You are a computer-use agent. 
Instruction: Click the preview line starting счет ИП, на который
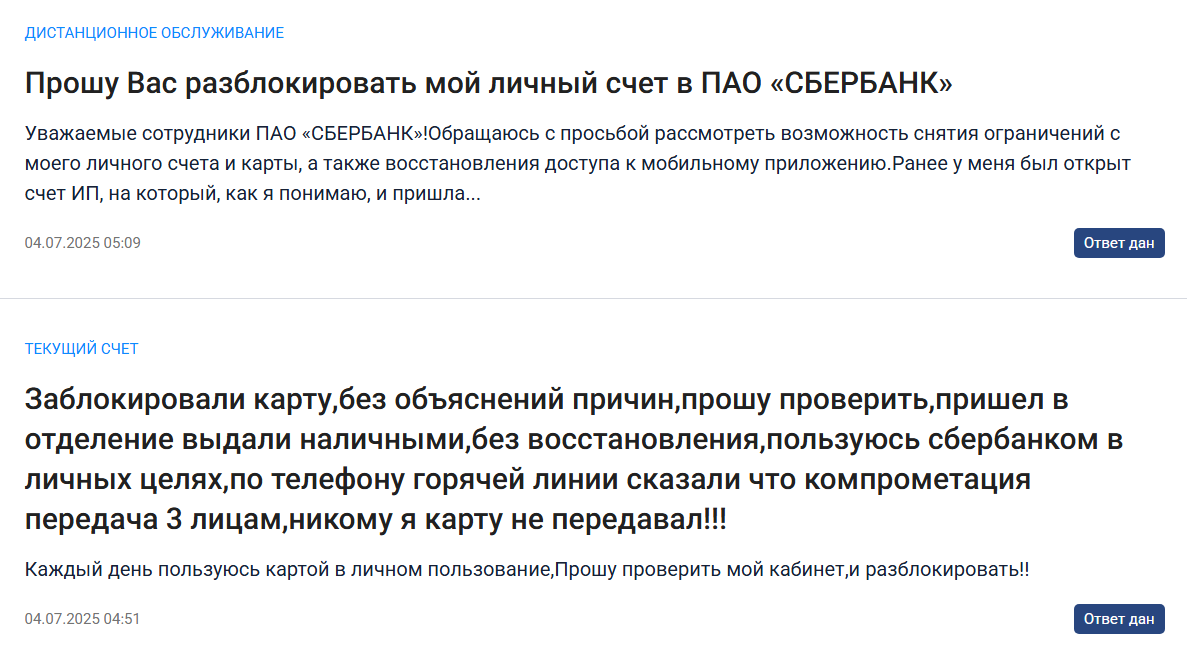pos(253,194)
